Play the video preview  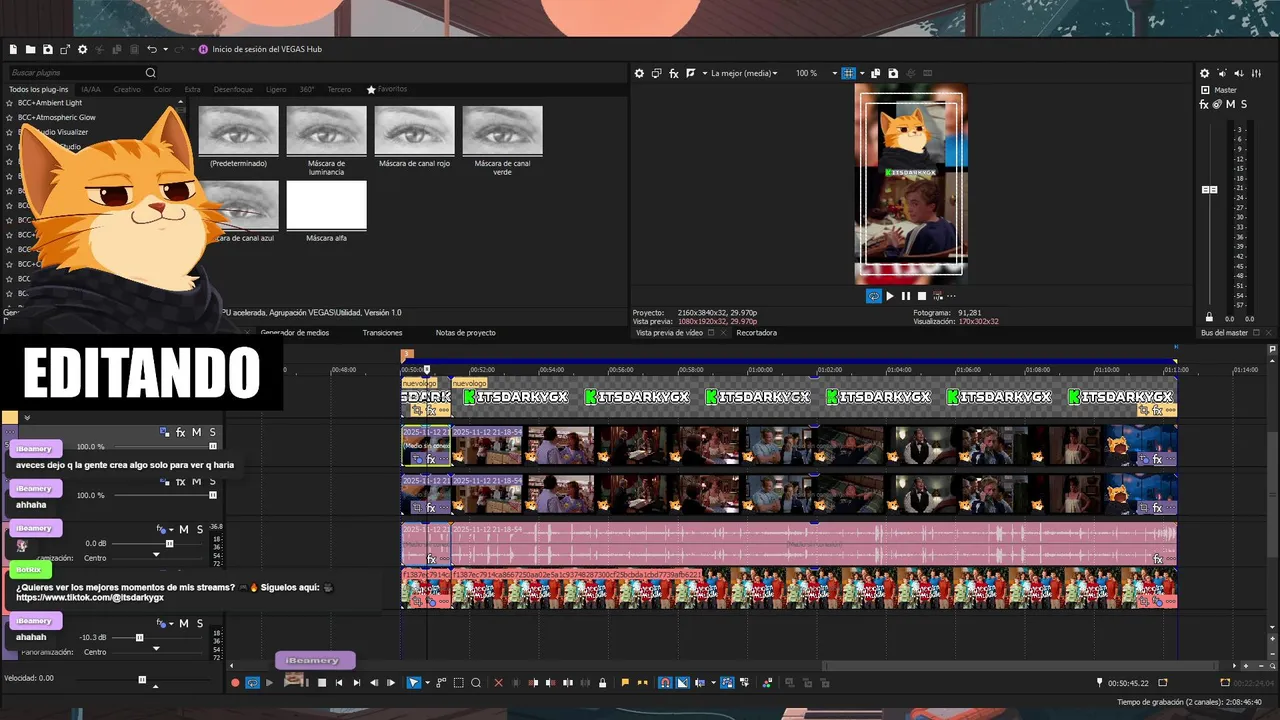(890, 296)
